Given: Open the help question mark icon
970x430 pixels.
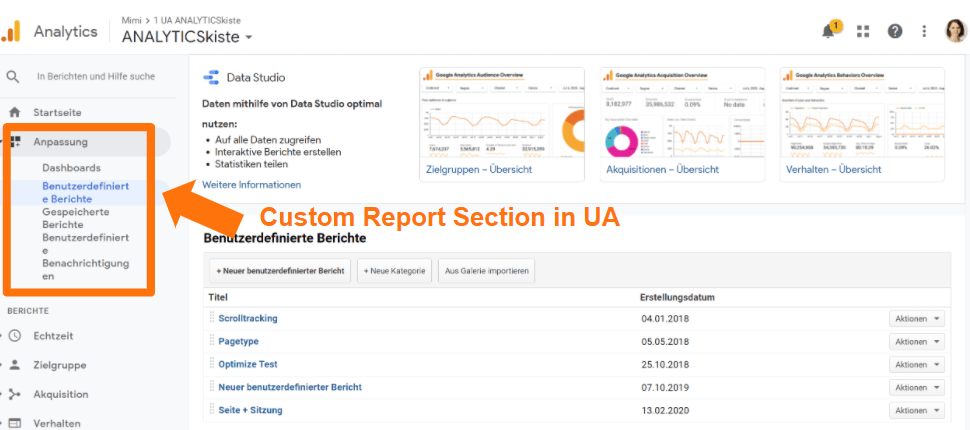Looking at the screenshot, I should point(895,32).
